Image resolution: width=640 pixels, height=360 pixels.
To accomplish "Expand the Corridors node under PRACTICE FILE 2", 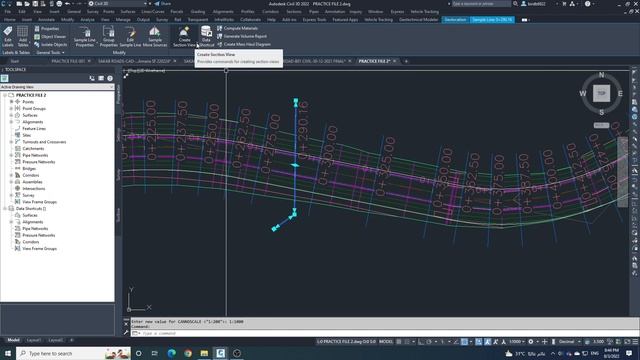I will pos(11,175).
